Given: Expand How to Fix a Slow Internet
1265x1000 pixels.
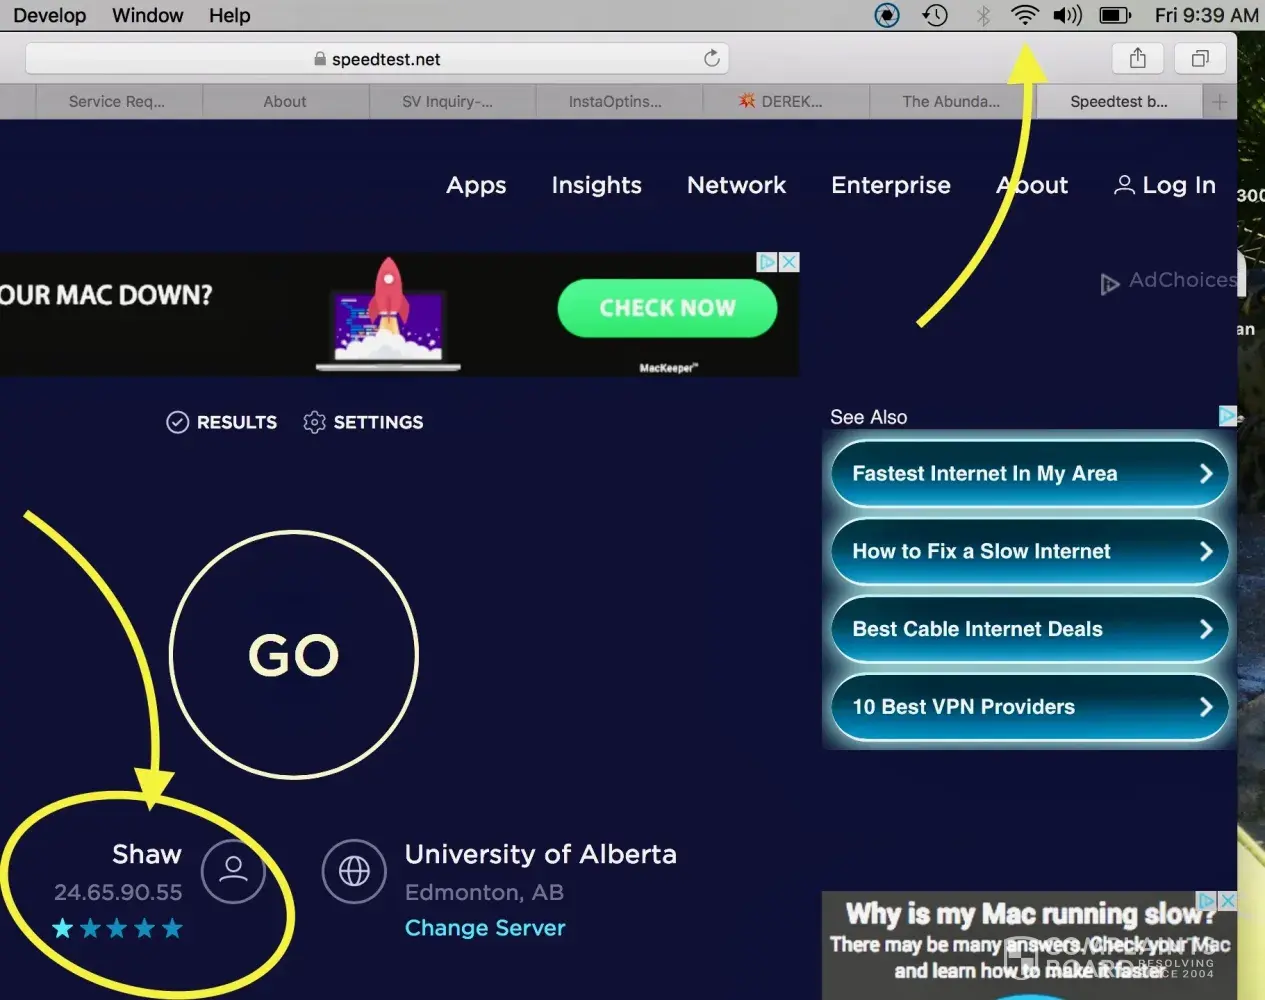Looking at the screenshot, I should coord(1029,552).
